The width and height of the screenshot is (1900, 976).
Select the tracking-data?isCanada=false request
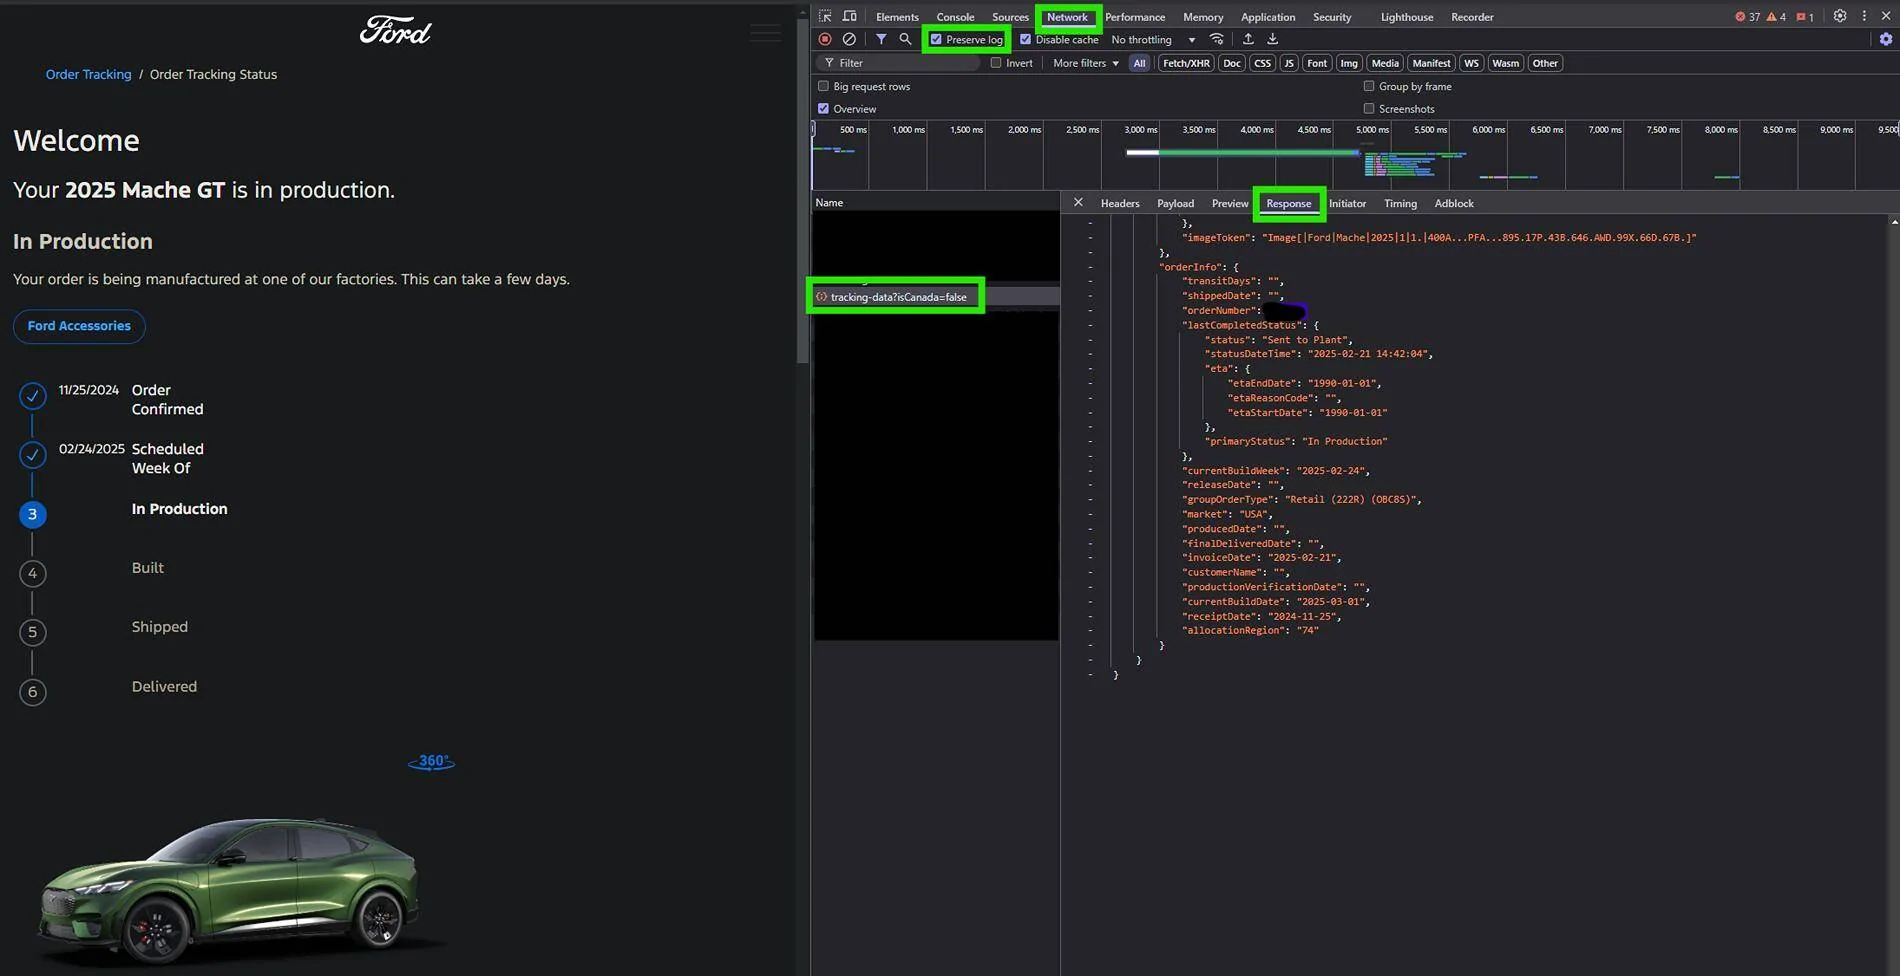[898, 297]
